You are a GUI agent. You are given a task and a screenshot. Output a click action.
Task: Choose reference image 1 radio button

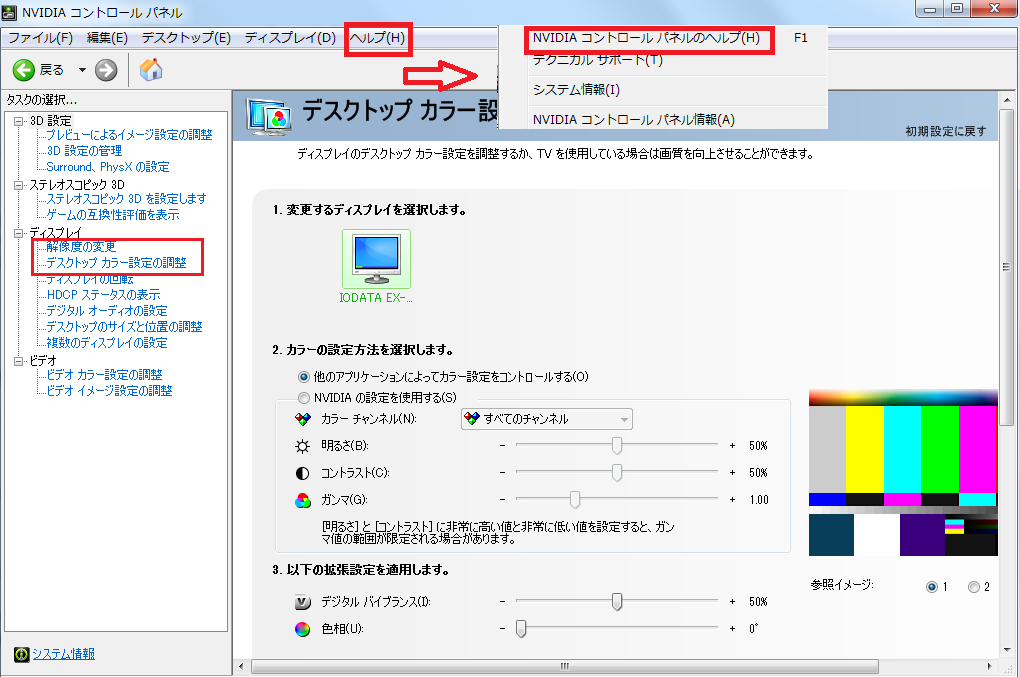(932, 587)
